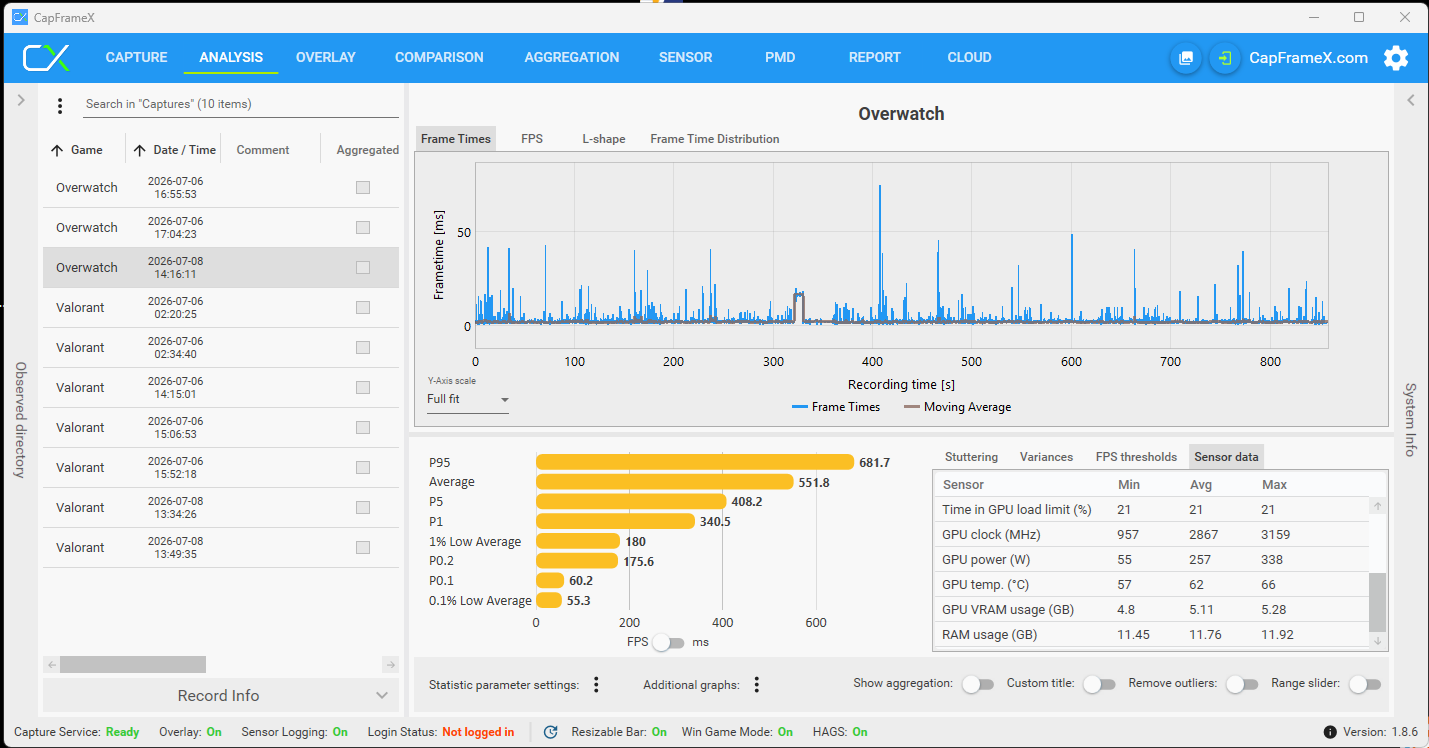
Task: Enable the Custom title toggle
Action: click(1099, 684)
